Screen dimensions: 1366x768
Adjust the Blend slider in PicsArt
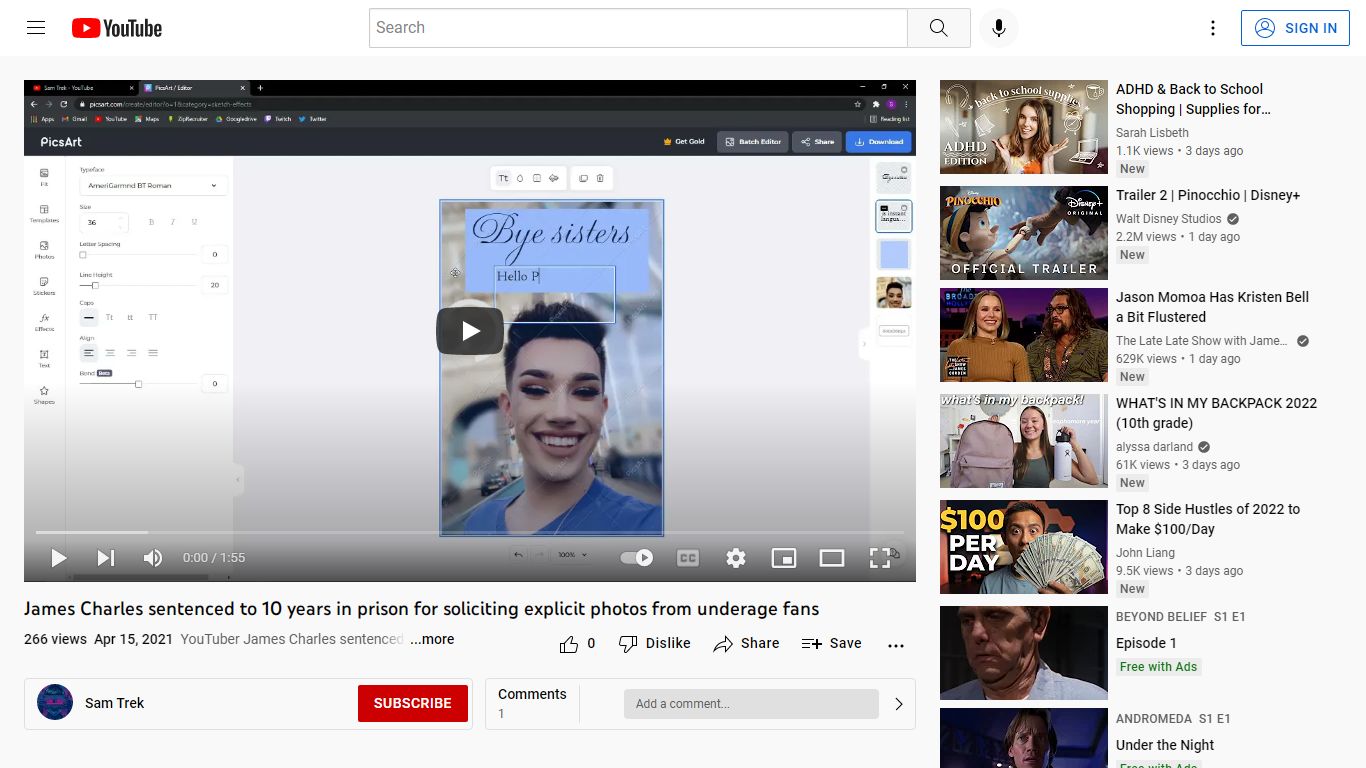click(x=138, y=384)
